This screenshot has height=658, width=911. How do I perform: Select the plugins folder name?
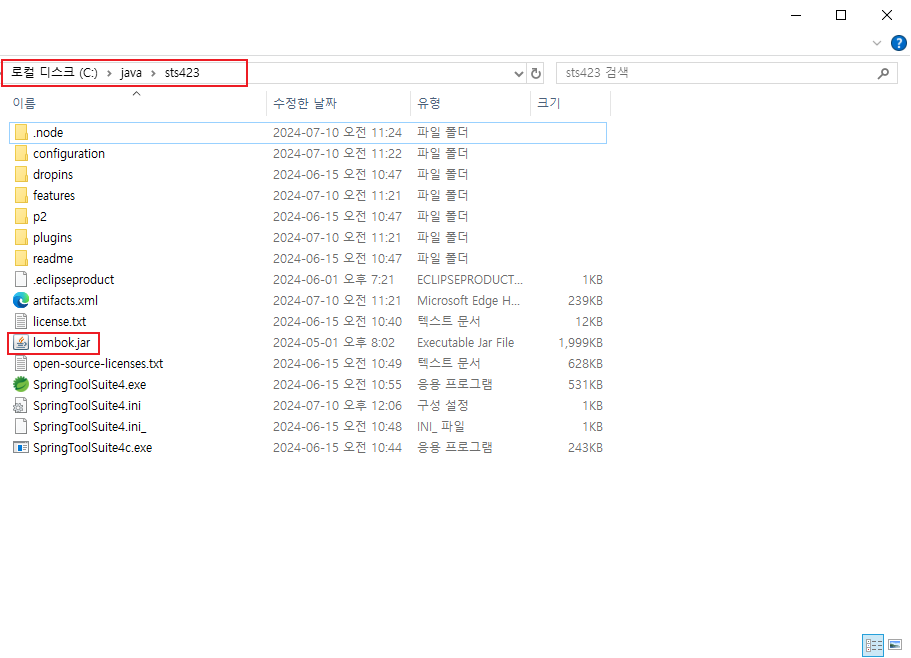[x=52, y=238]
